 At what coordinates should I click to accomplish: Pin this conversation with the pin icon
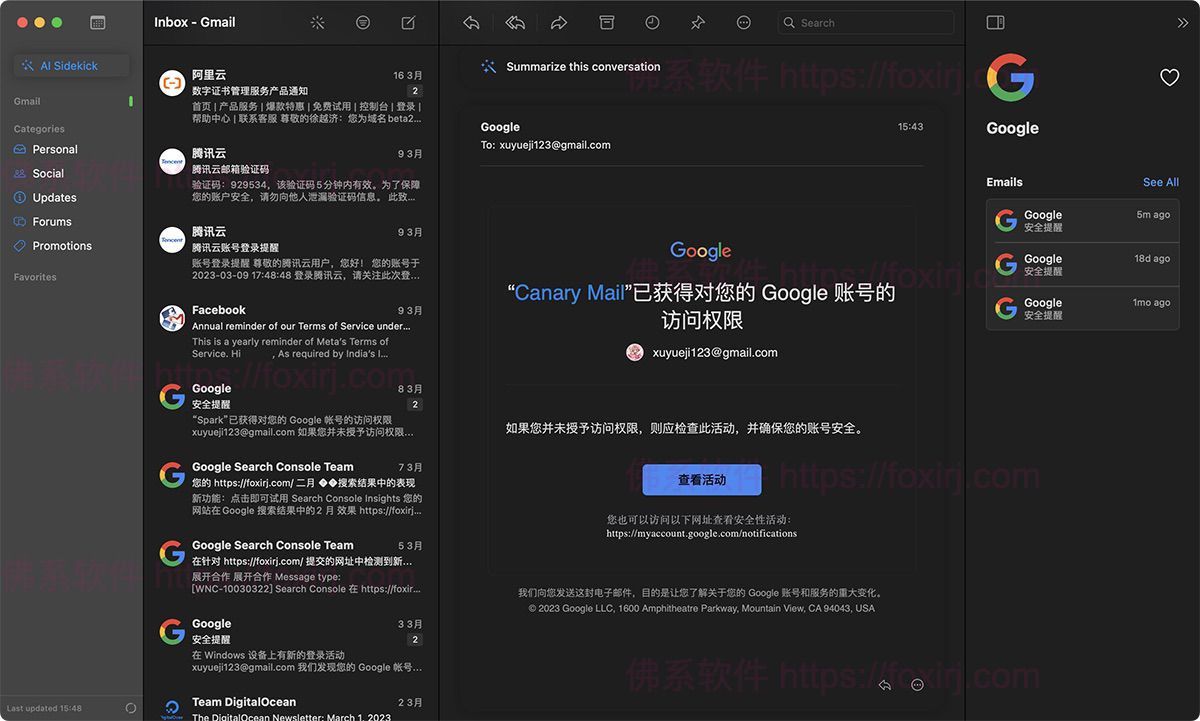tap(697, 22)
